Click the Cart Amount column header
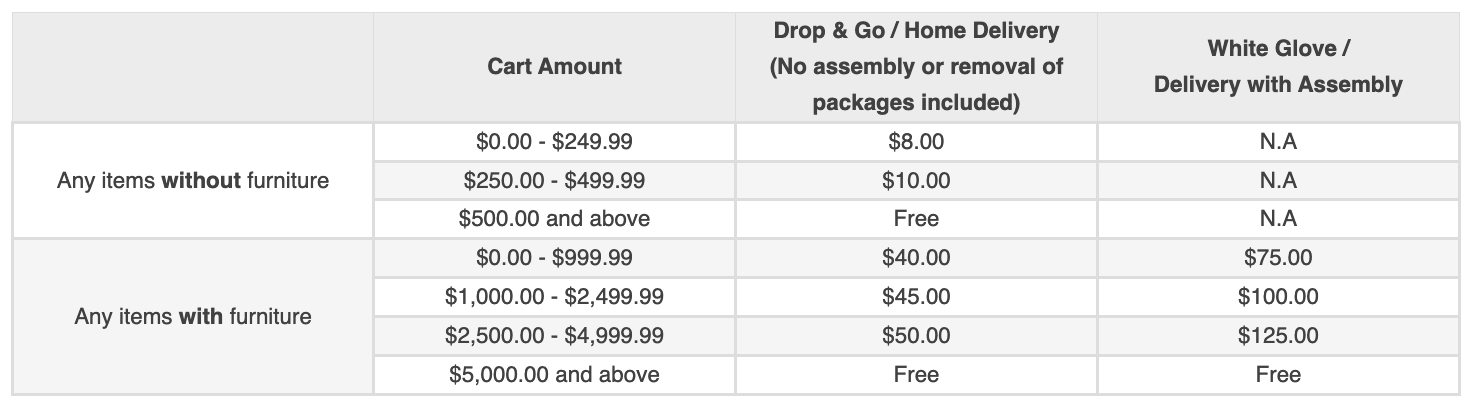The height and width of the screenshot is (408, 1470). click(554, 67)
